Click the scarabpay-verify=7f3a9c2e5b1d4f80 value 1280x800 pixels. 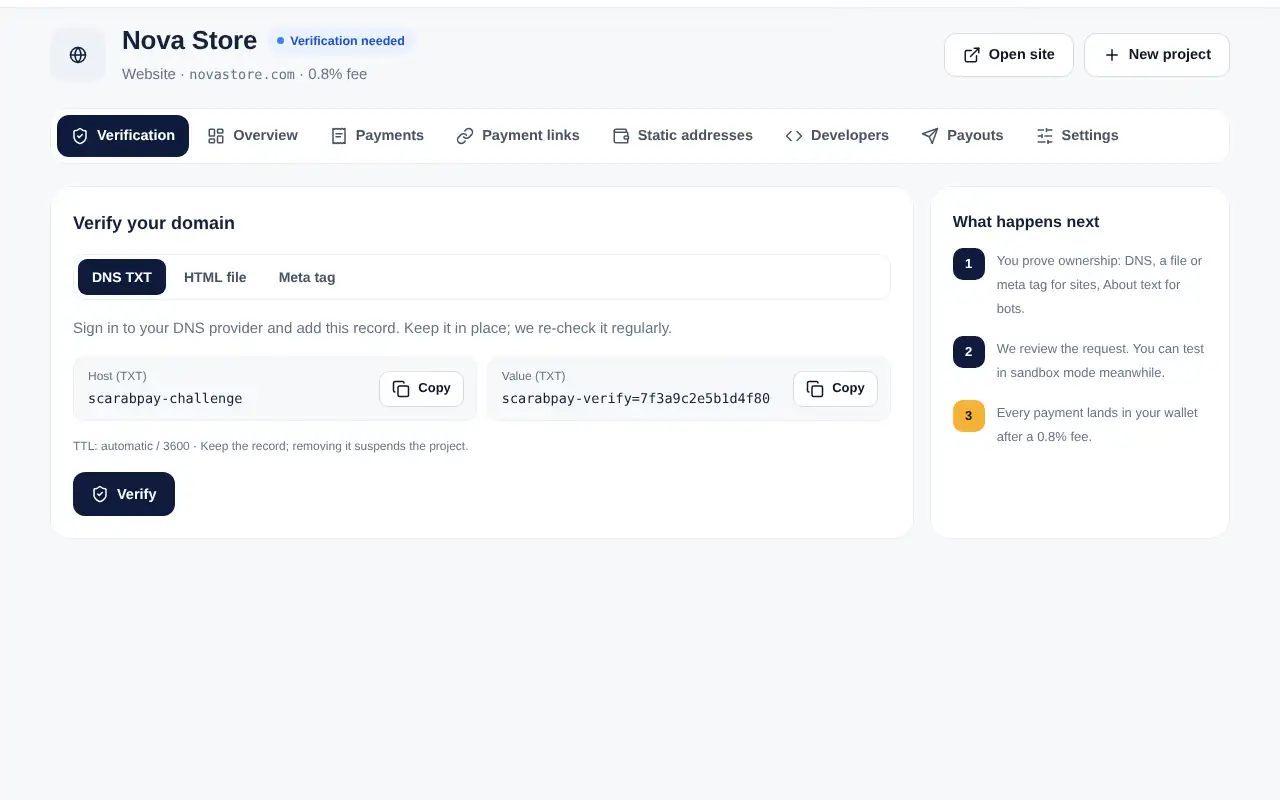[636, 398]
